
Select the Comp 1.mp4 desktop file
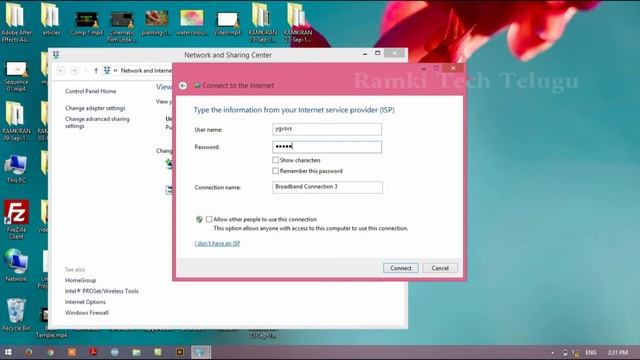(x=87, y=23)
